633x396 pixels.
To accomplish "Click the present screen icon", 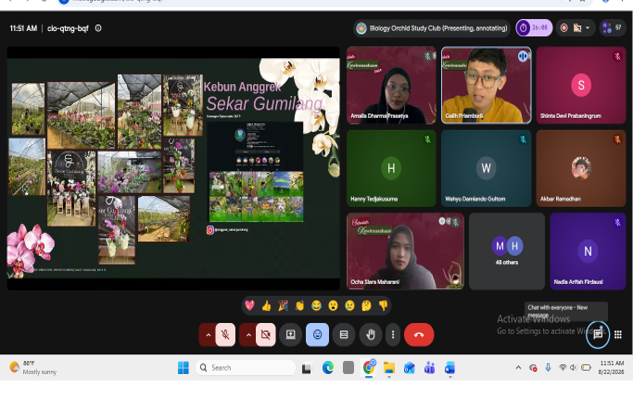I will click(x=291, y=334).
